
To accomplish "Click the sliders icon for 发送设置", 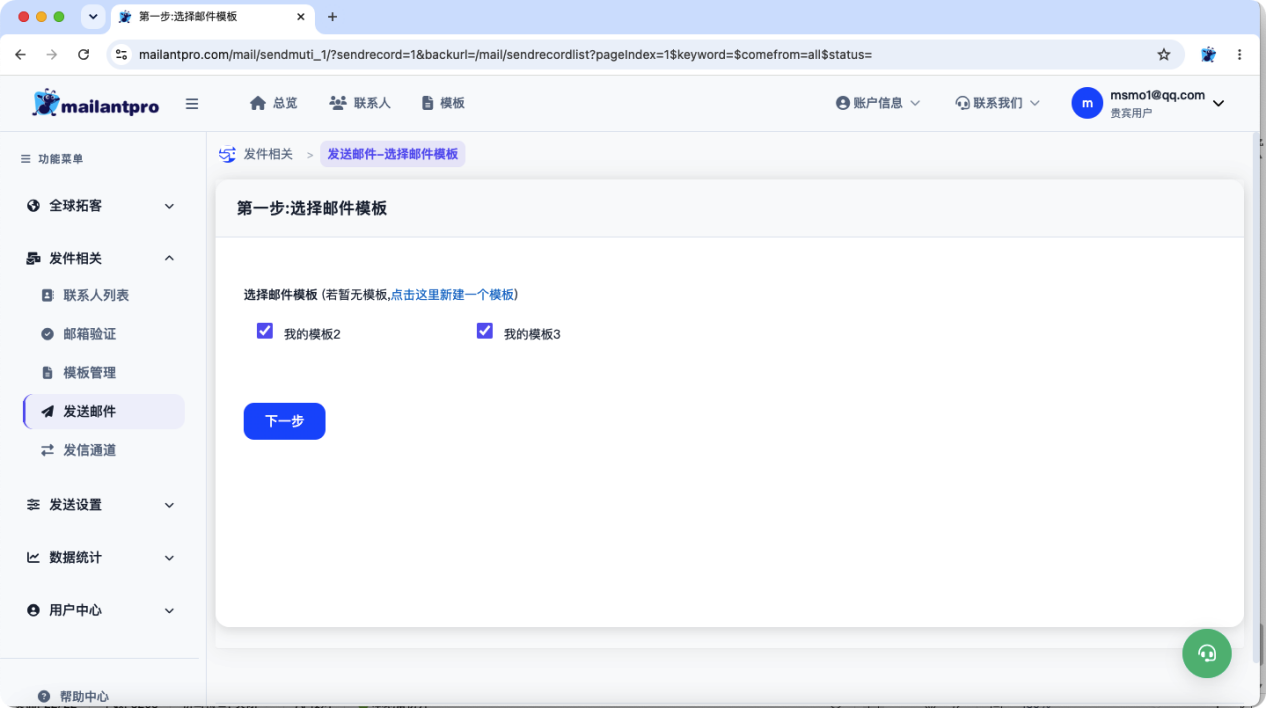I will pos(34,505).
